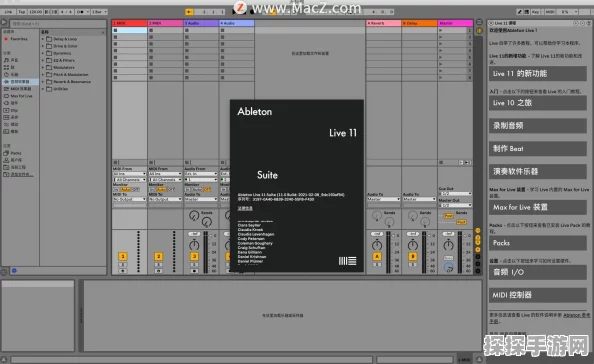Click the Tap tempo button
Image resolution: width=594 pixels, height=364 pixels.
tap(22, 12)
